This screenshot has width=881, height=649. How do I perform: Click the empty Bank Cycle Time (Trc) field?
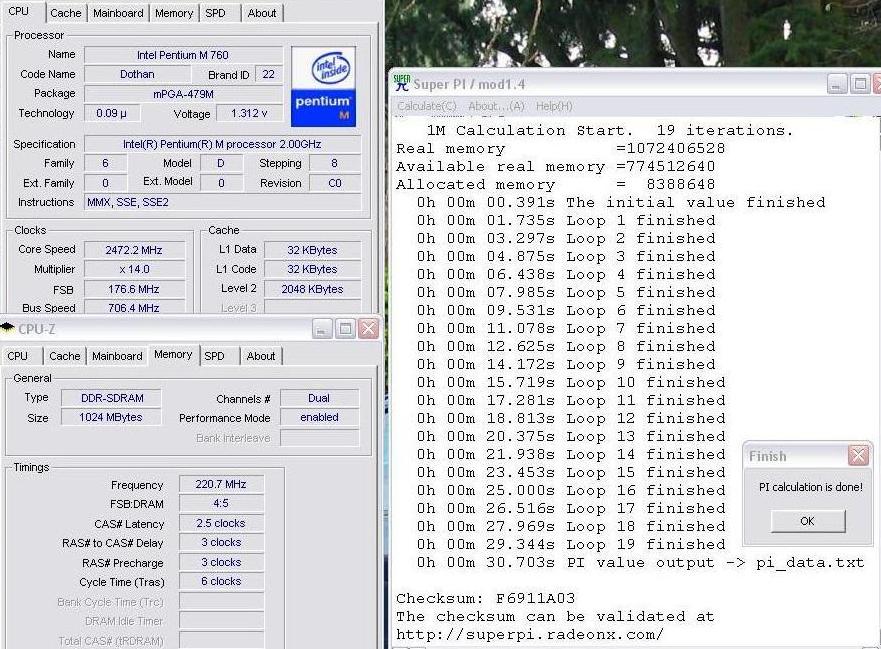(221, 601)
